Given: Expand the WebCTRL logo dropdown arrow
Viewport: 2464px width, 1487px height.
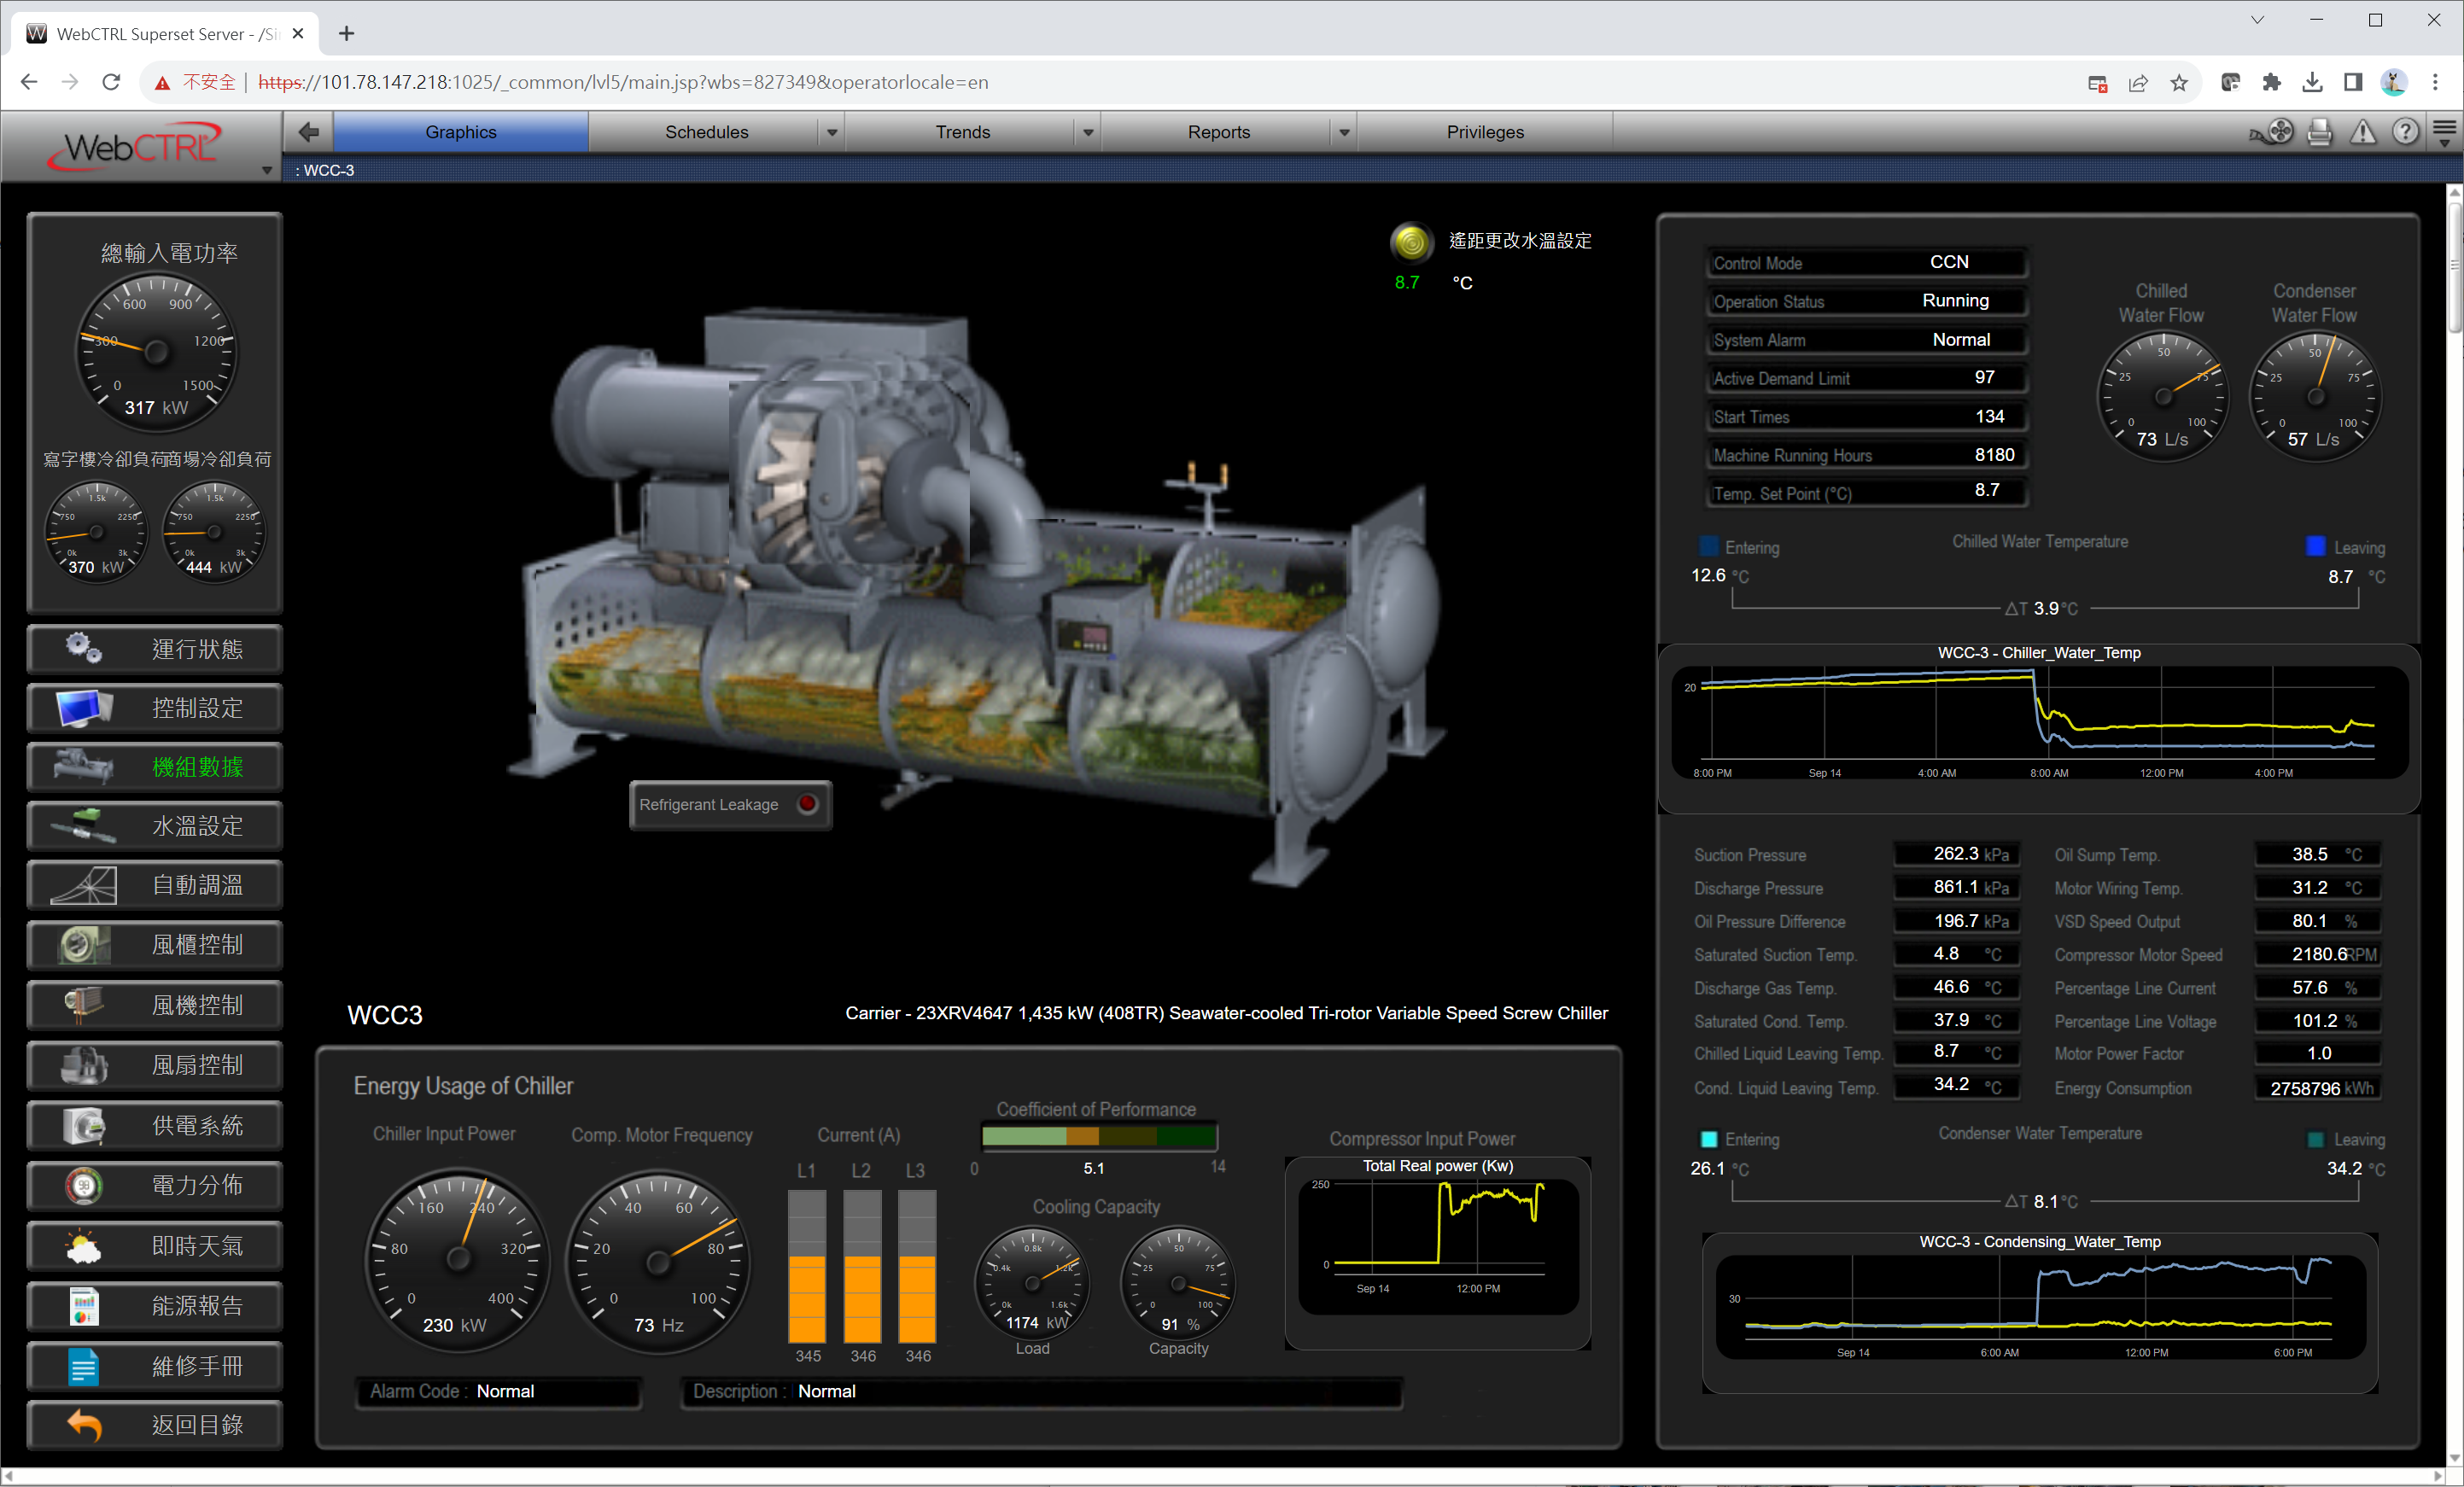Looking at the screenshot, I should click(267, 170).
